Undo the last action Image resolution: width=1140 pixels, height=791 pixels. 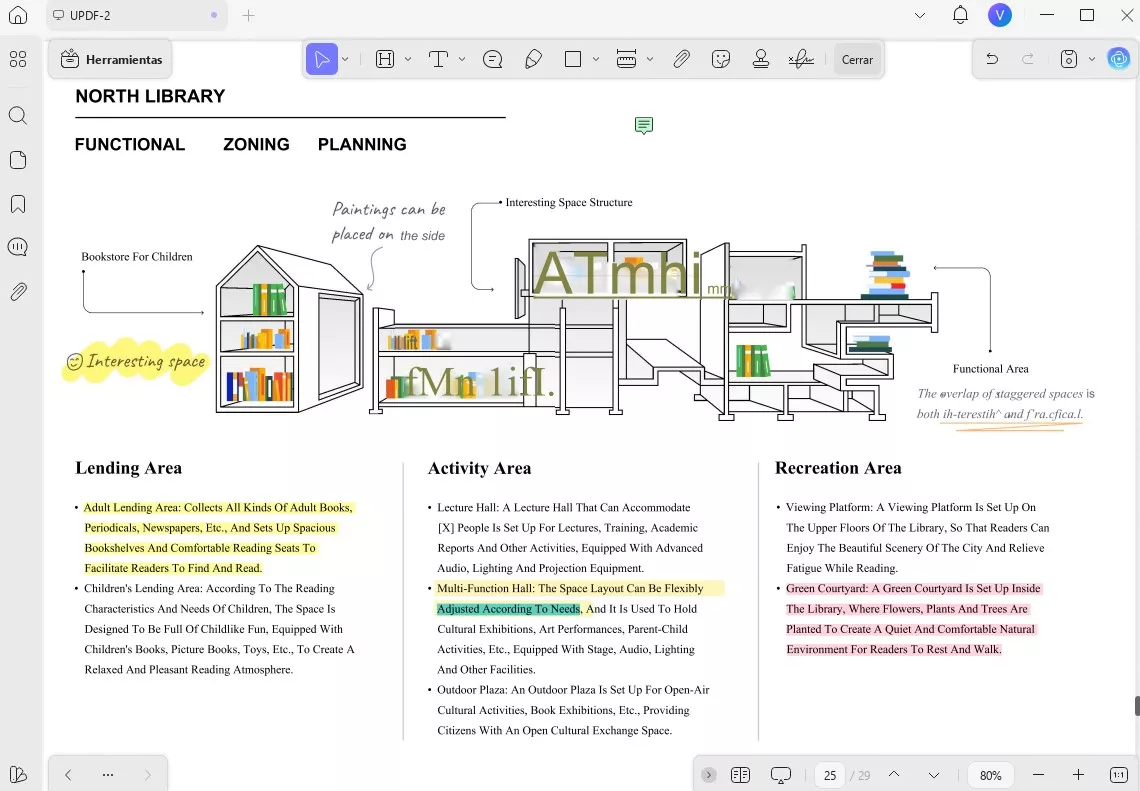tap(992, 59)
